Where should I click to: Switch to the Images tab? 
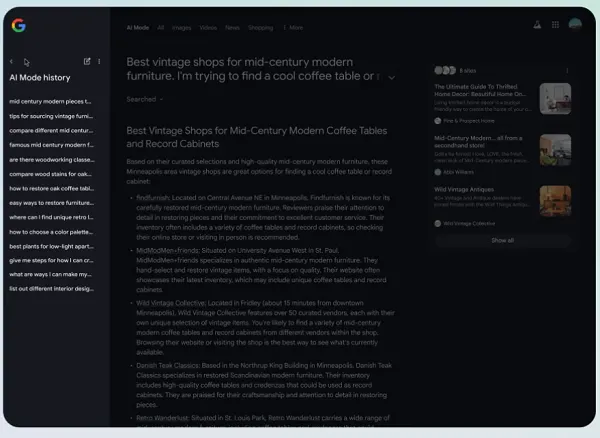(x=181, y=28)
